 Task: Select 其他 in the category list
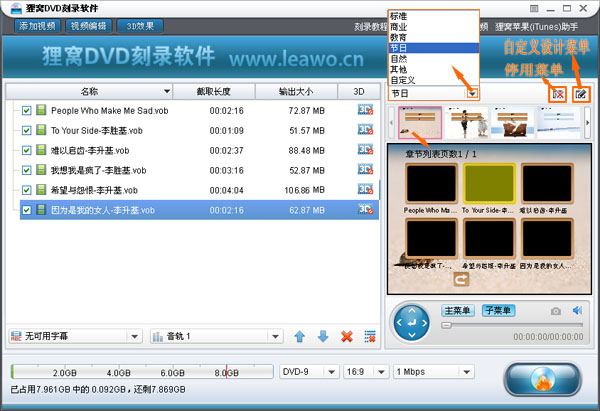click(434, 70)
